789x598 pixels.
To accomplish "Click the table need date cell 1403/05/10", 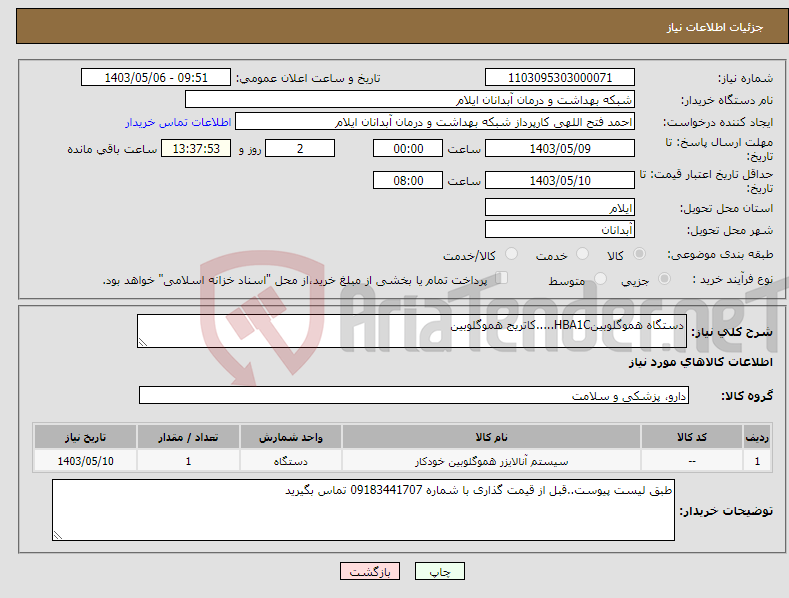I will pyautogui.click(x=86, y=461).
